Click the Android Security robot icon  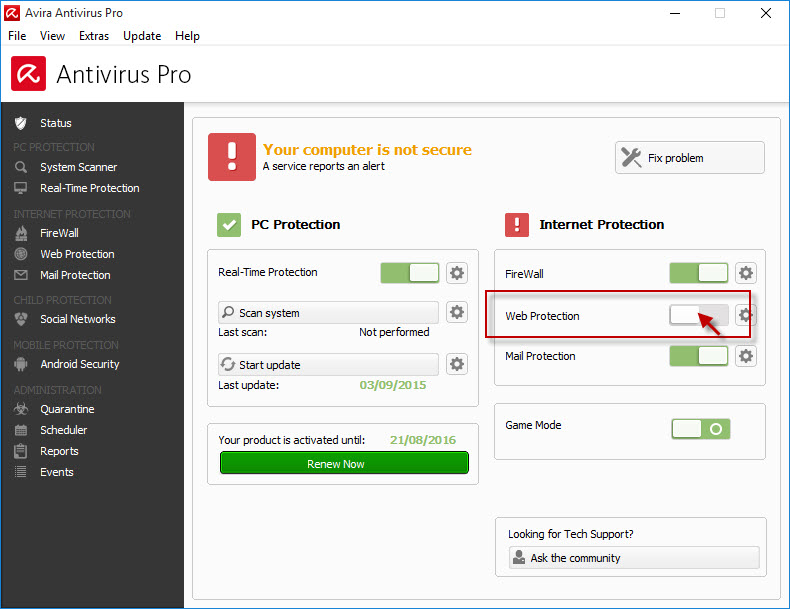[21, 364]
